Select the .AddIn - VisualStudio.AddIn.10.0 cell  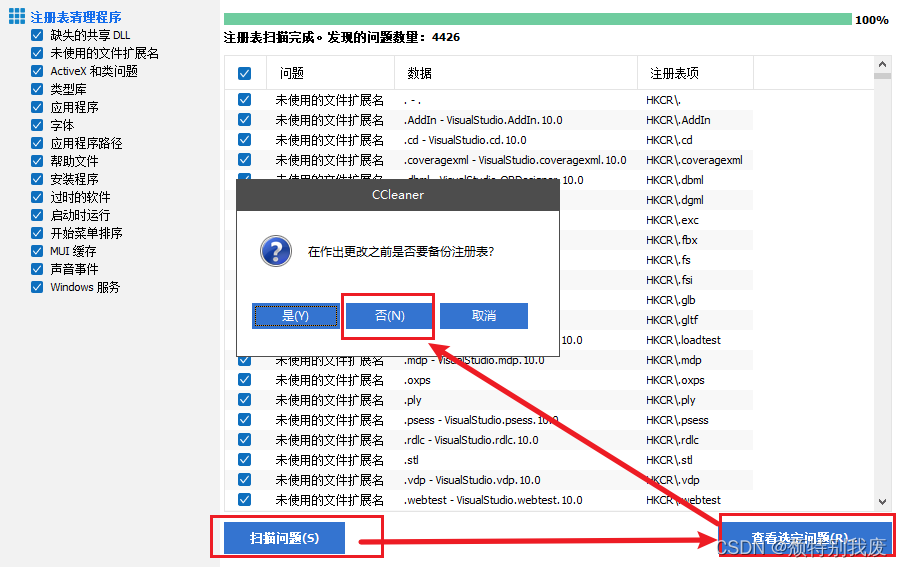(x=483, y=120)
